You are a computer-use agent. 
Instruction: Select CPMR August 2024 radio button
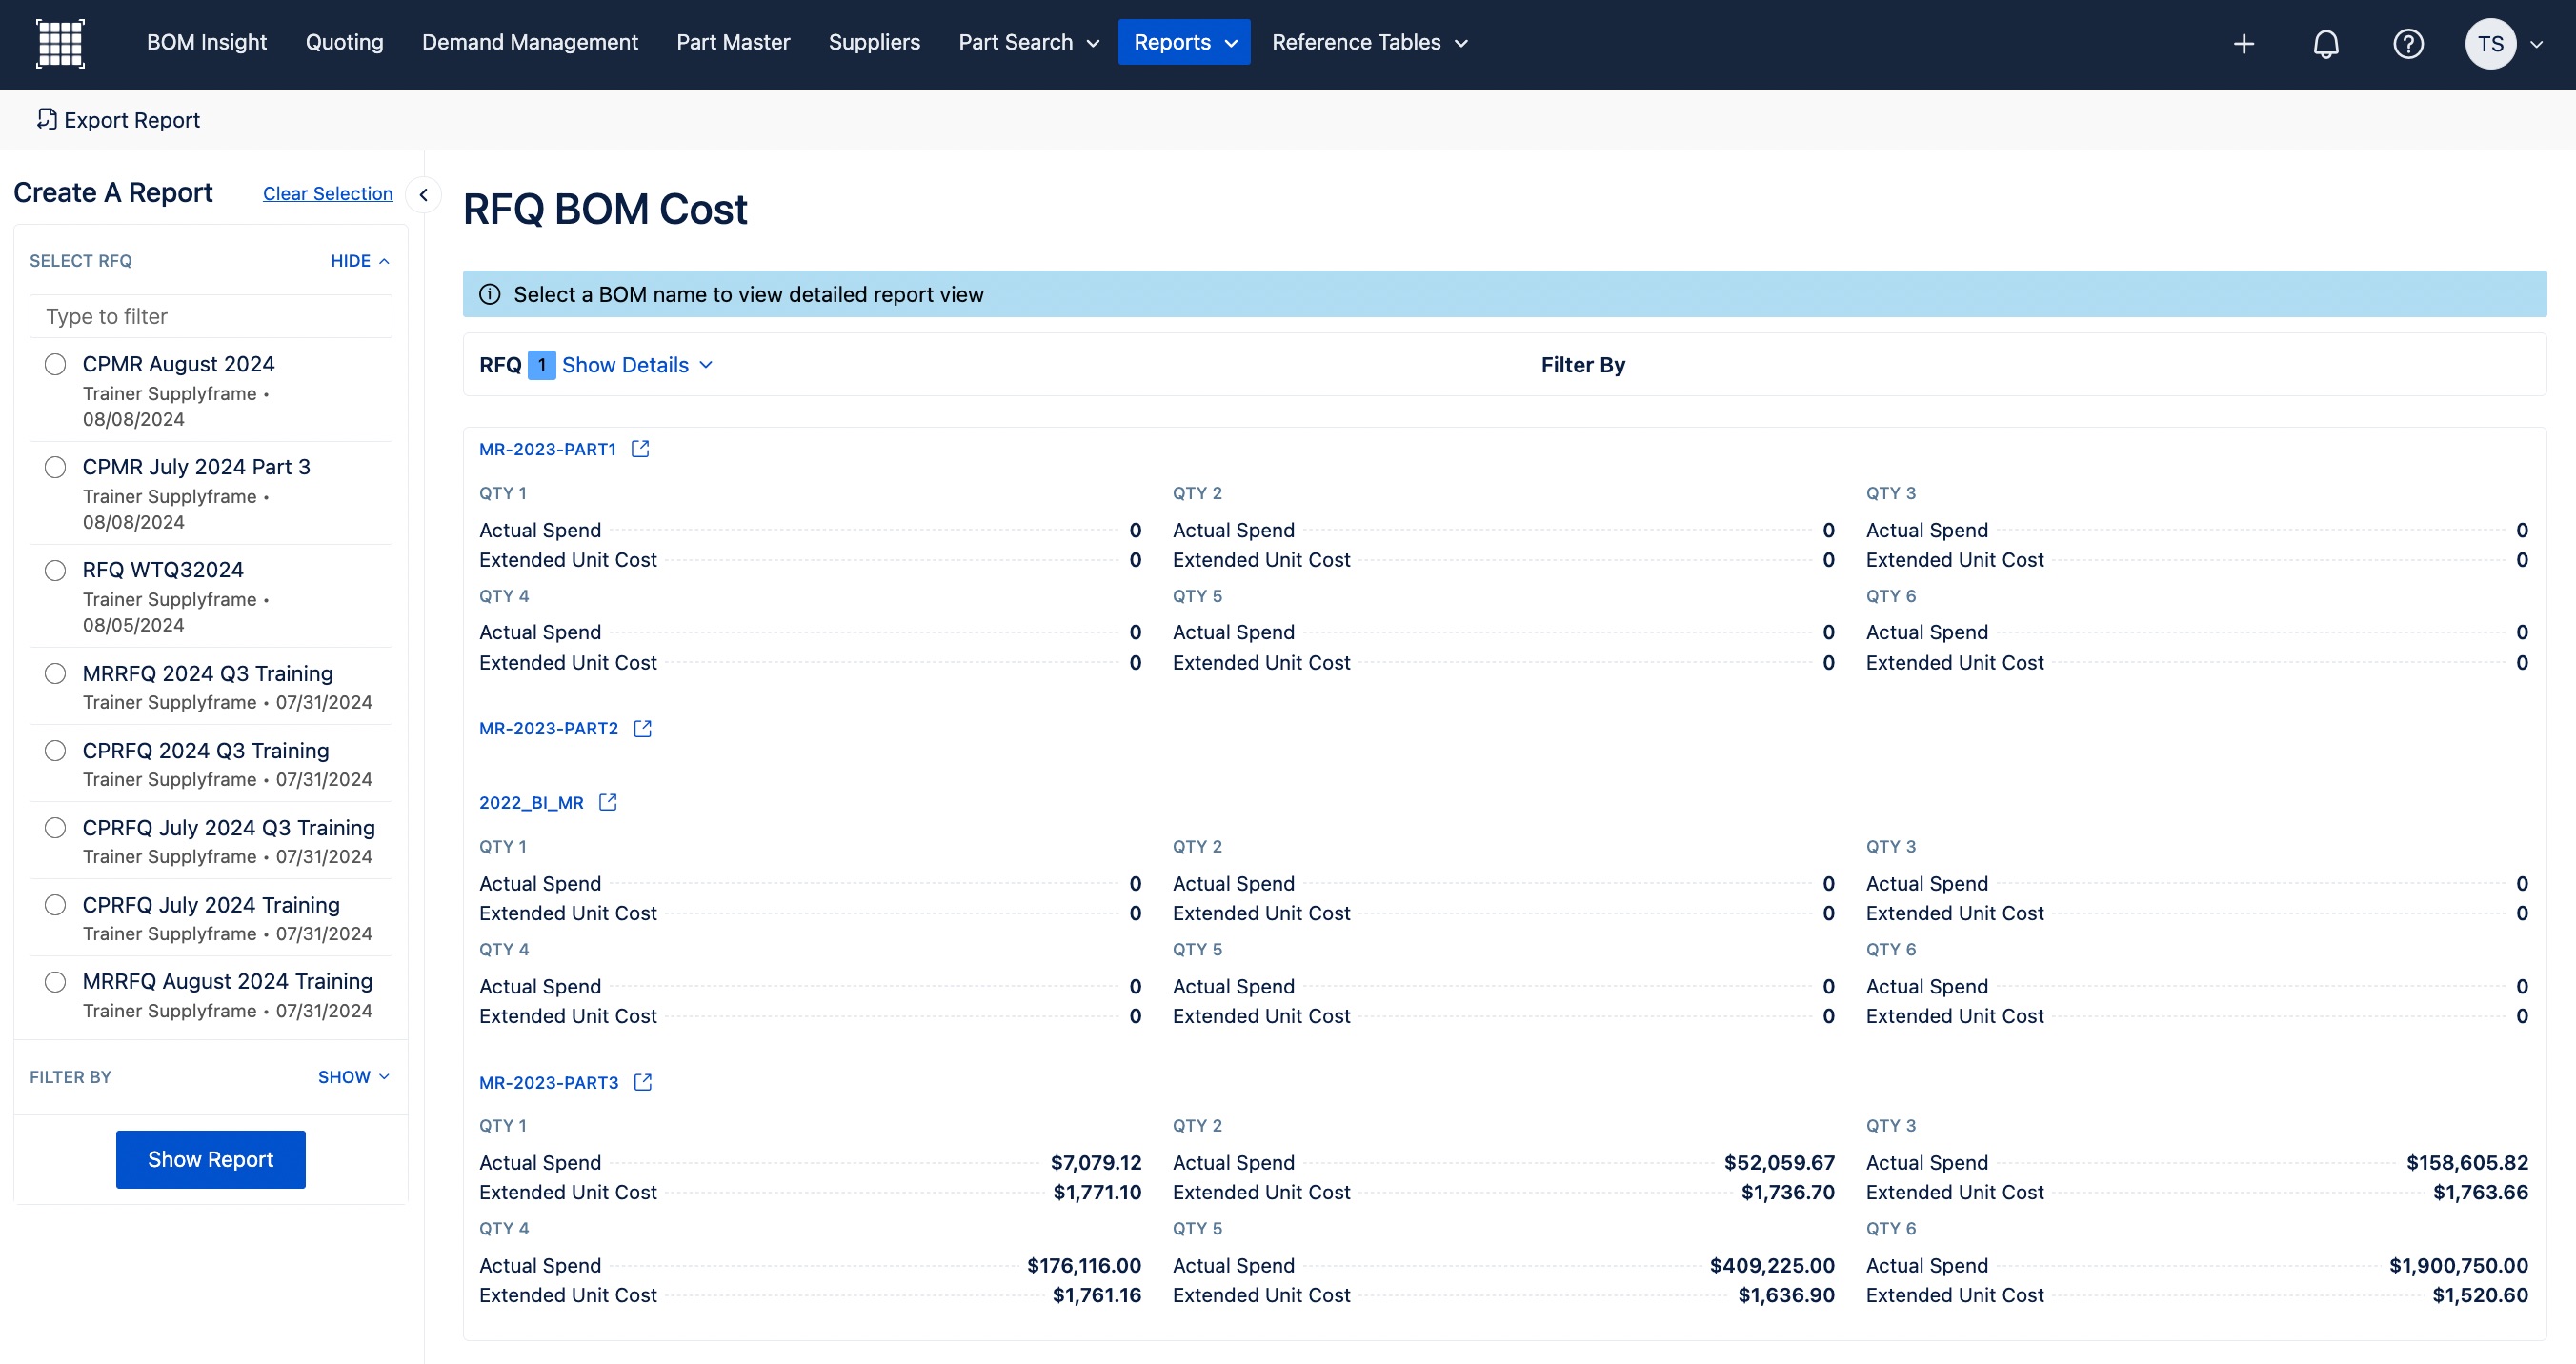point(55,364)
